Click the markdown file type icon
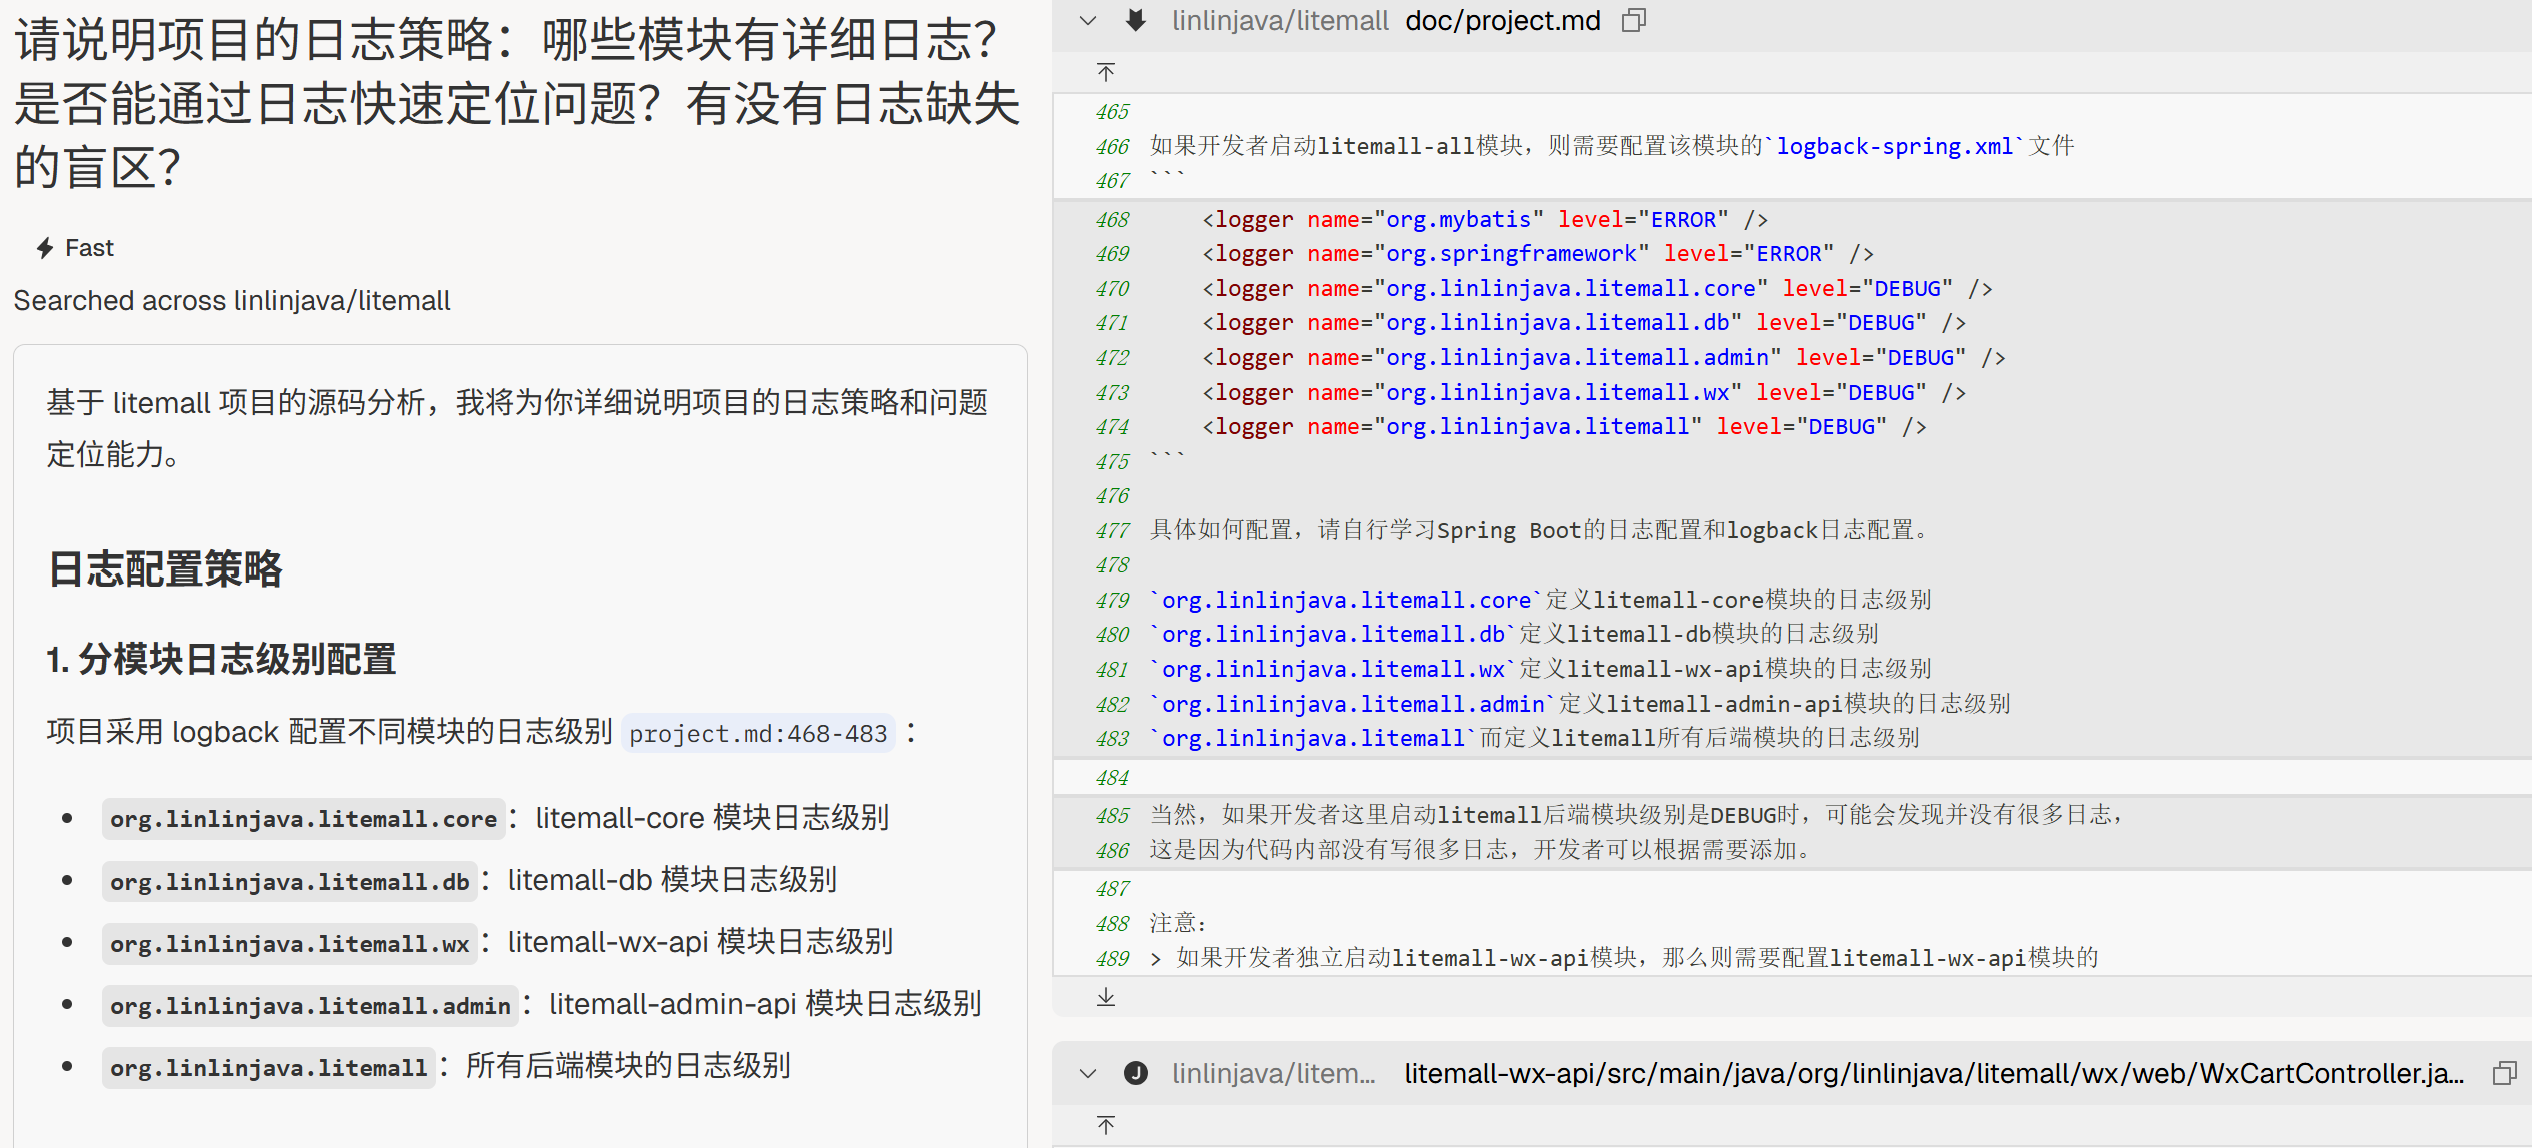 1136,20
